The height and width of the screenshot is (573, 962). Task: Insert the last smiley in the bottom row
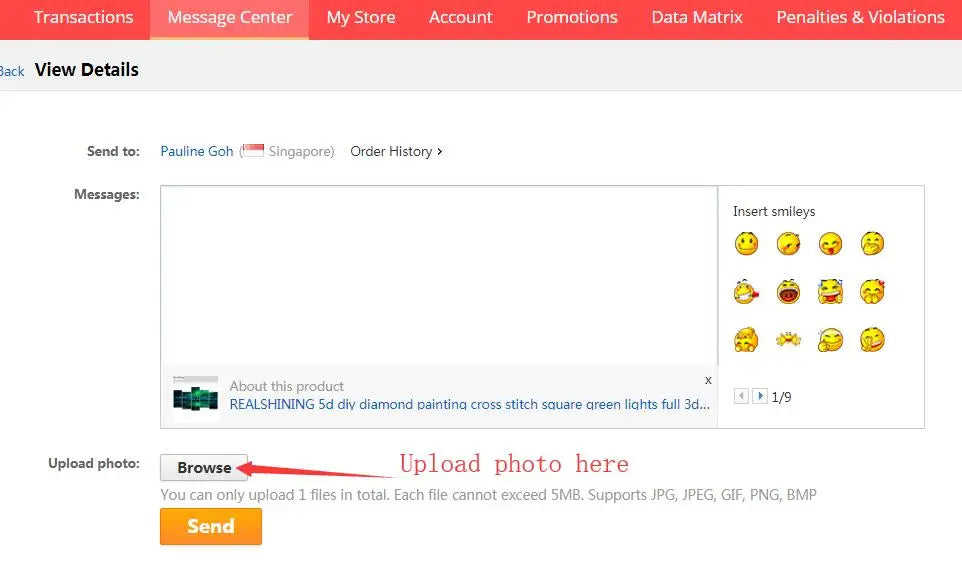coord(872,340)
